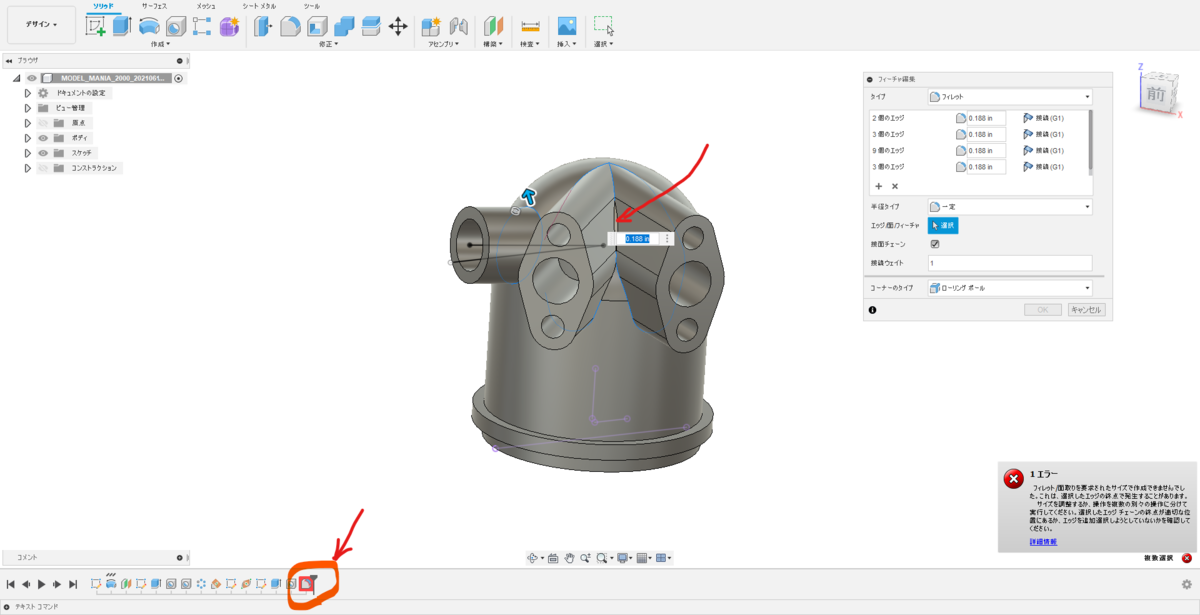Click the Look At camera icon
This screenshot has width=1200, height=615.
[553, 558]
